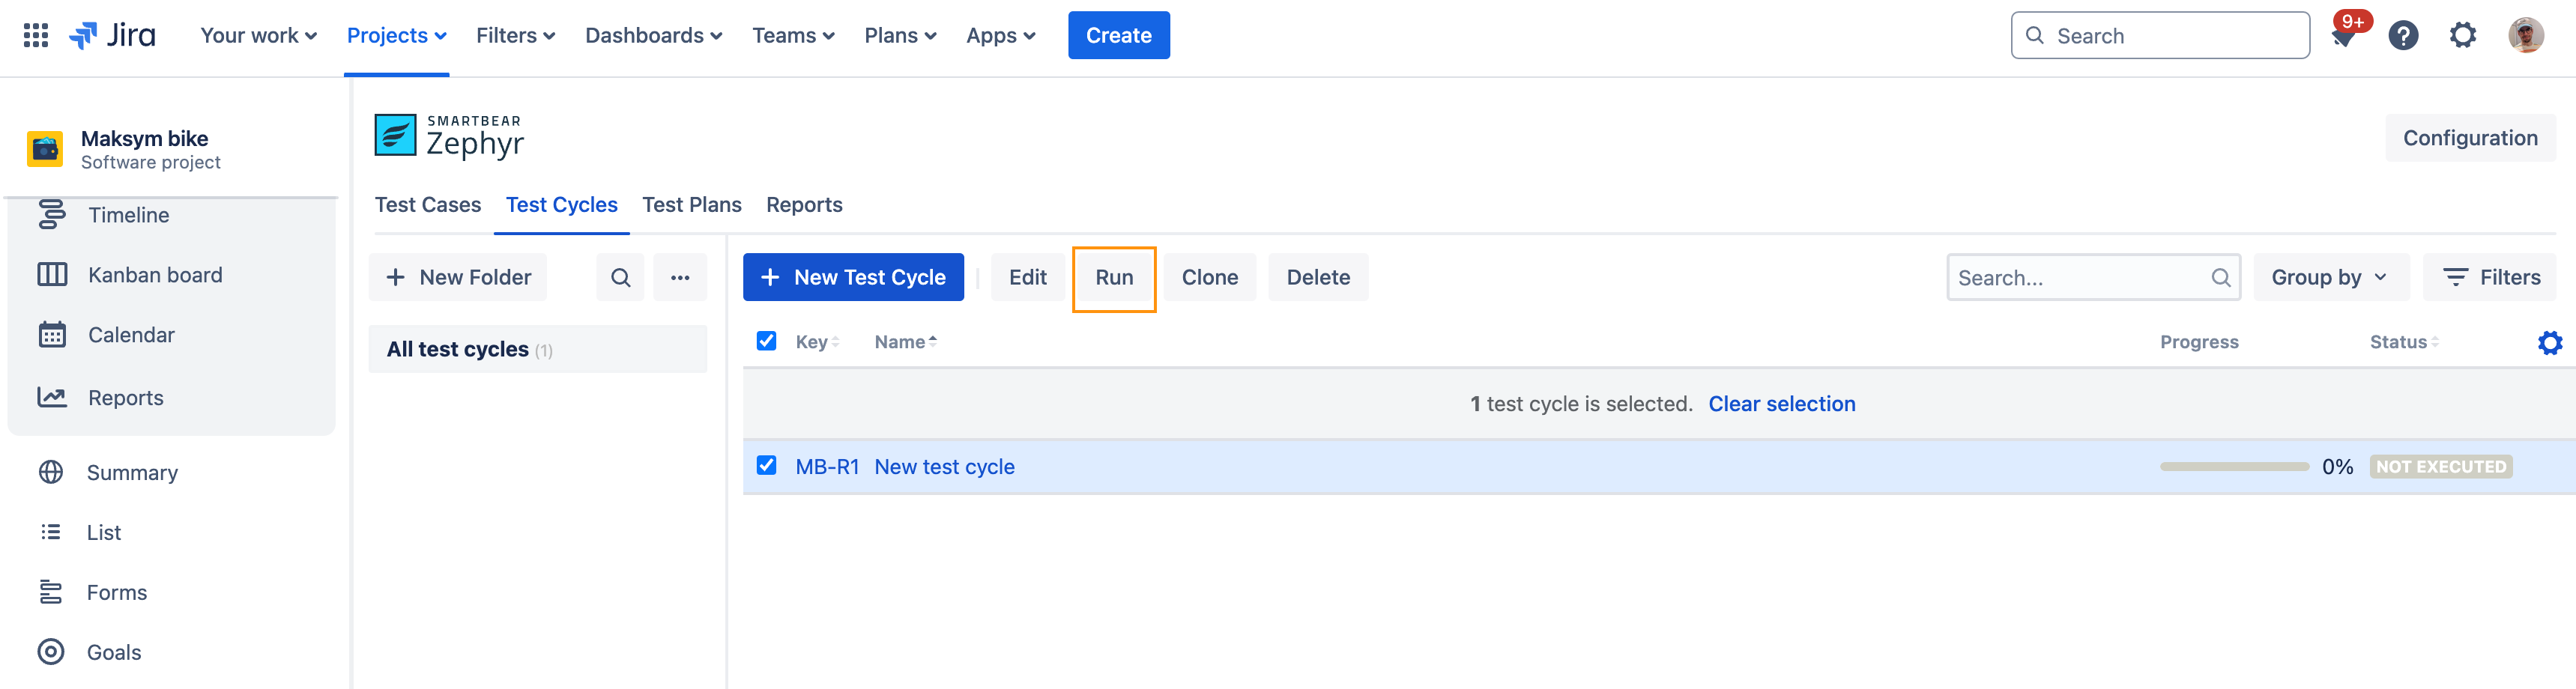
Task: Uncheck the select all cycles checkbox
Action: [766, 341]
